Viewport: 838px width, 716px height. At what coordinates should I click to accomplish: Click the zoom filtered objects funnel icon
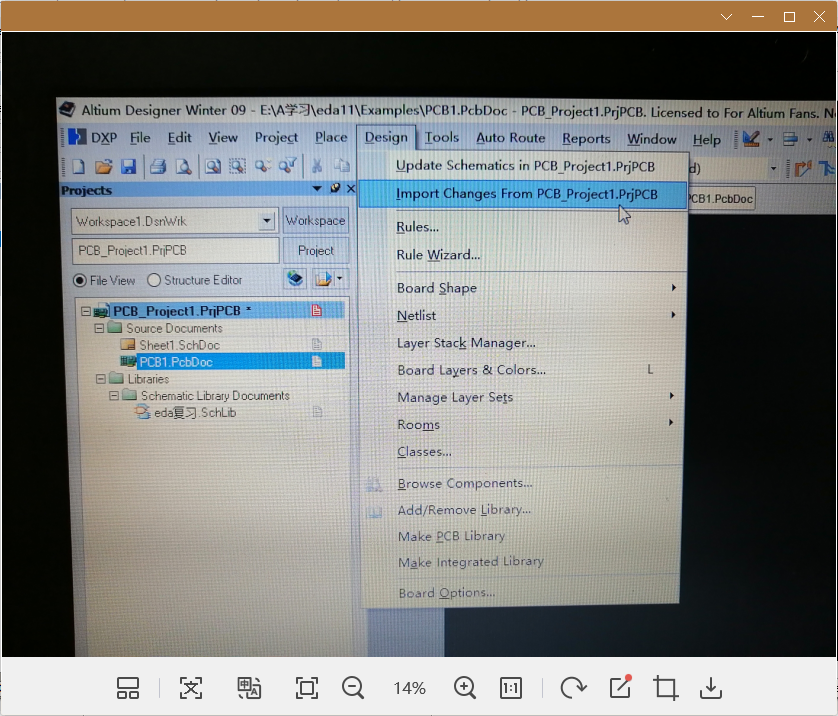click(288, 166)
